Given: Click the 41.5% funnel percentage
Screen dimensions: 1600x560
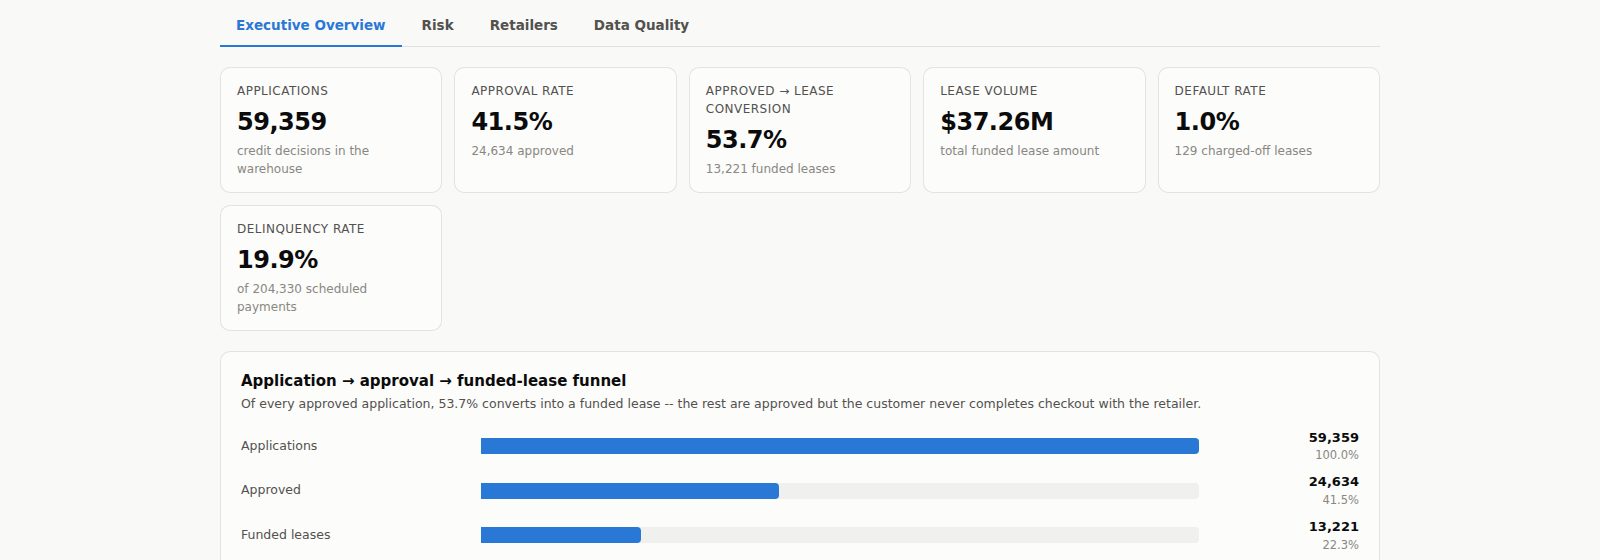Looking at the screenshot, I should tap(1340, 500).
